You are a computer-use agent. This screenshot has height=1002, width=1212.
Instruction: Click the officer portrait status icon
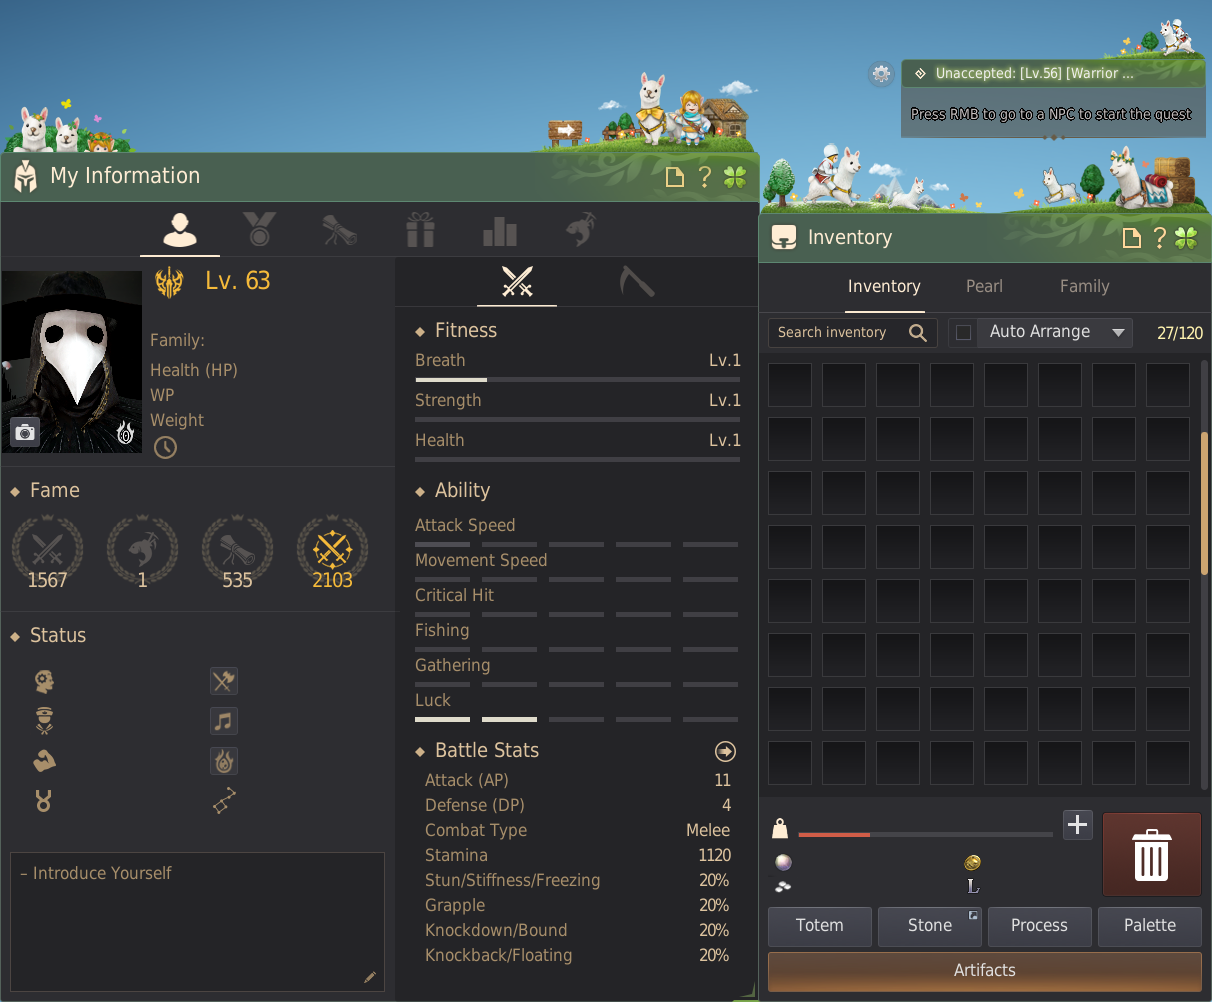coord(44,721)
